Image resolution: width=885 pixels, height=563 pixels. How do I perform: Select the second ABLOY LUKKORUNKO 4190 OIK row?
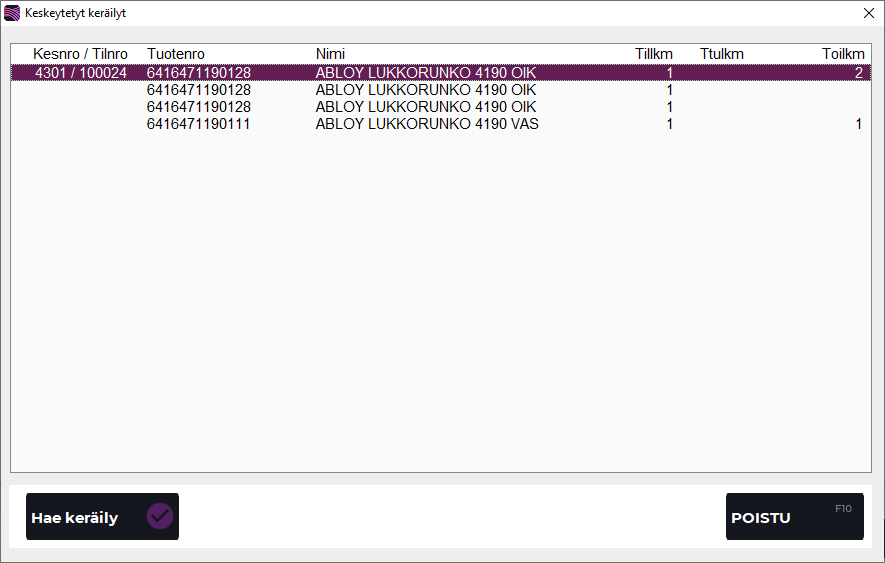point(426,90)
